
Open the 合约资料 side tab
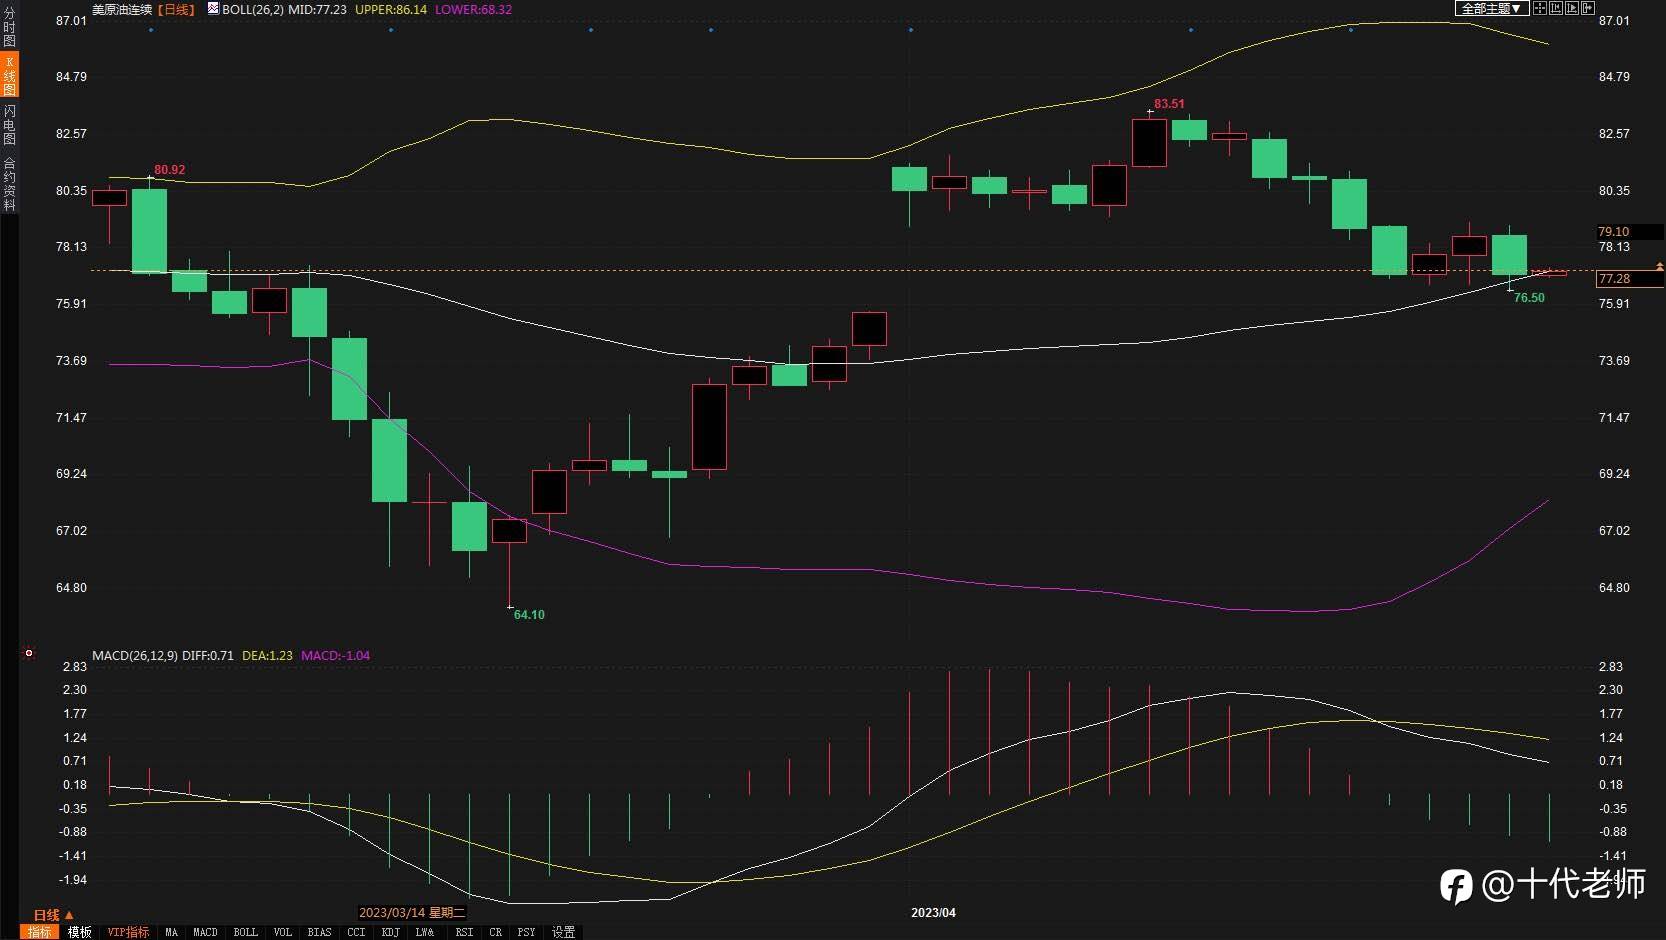tap(9, 184)
